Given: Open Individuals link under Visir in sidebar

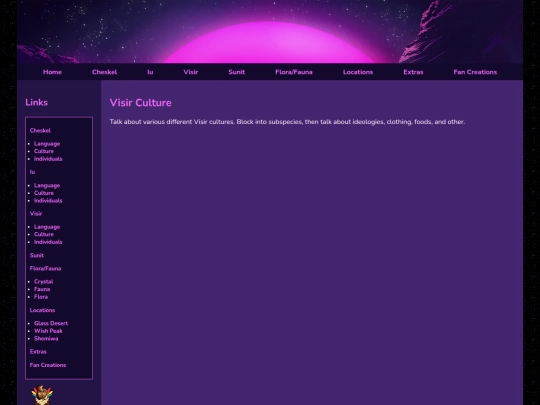Looking at the screenshot, I should pos(48,242).
